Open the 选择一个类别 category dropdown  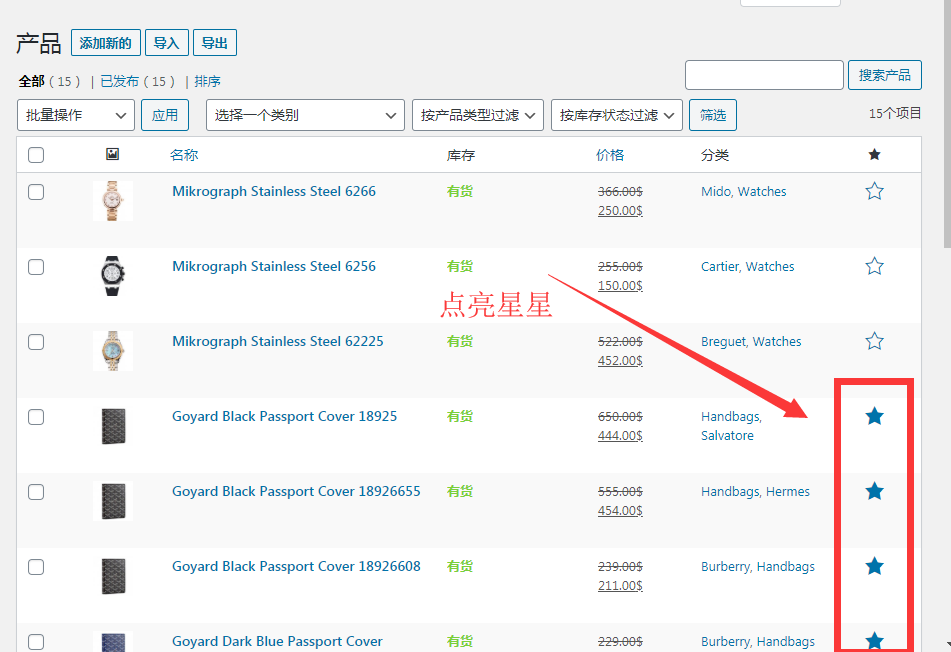305,115
